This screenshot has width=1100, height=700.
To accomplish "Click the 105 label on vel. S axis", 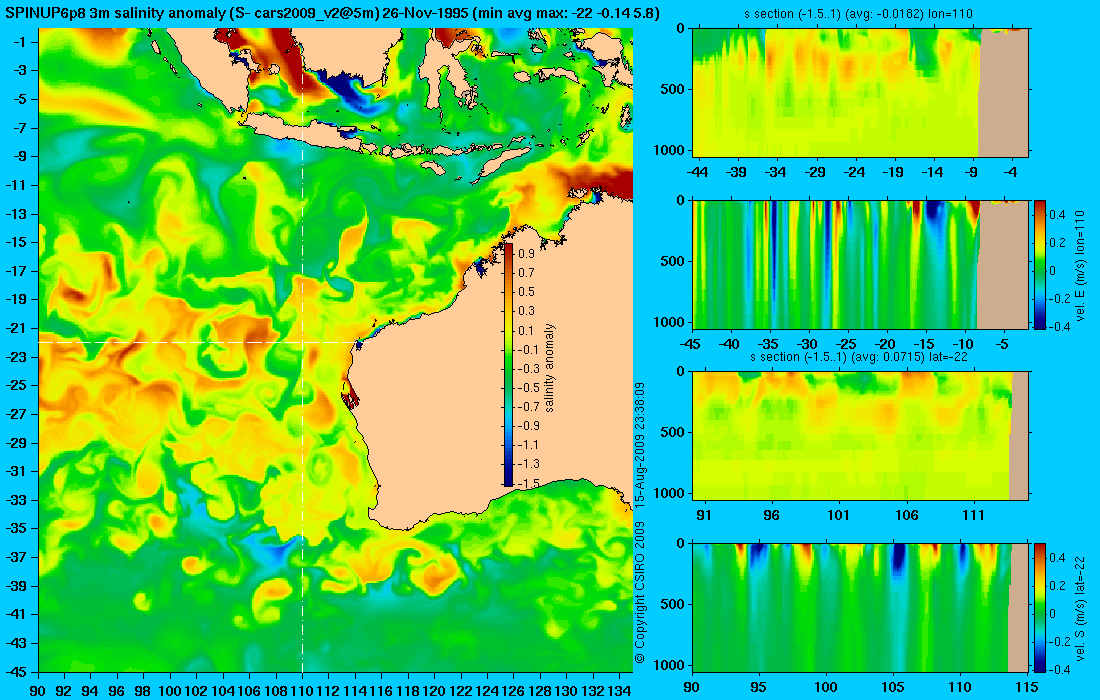I will [892, 687].
